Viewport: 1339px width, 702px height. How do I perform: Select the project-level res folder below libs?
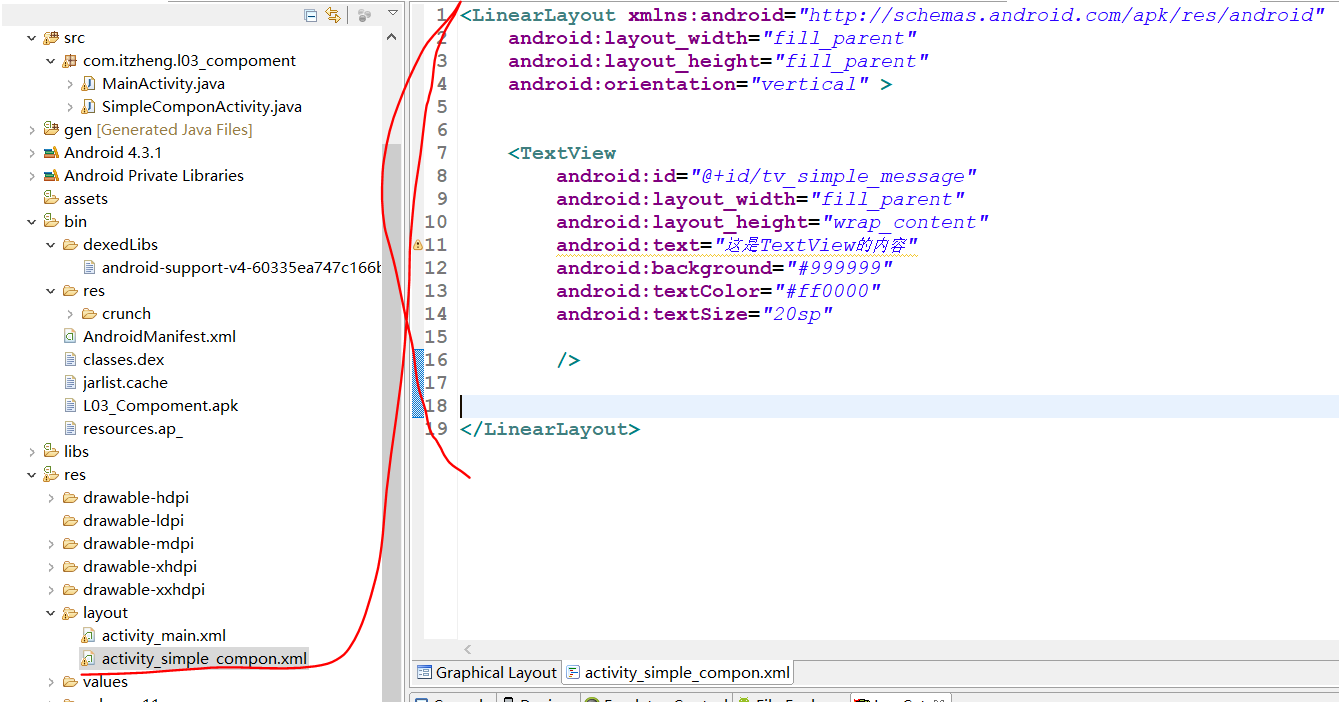[x=75, y=475]
